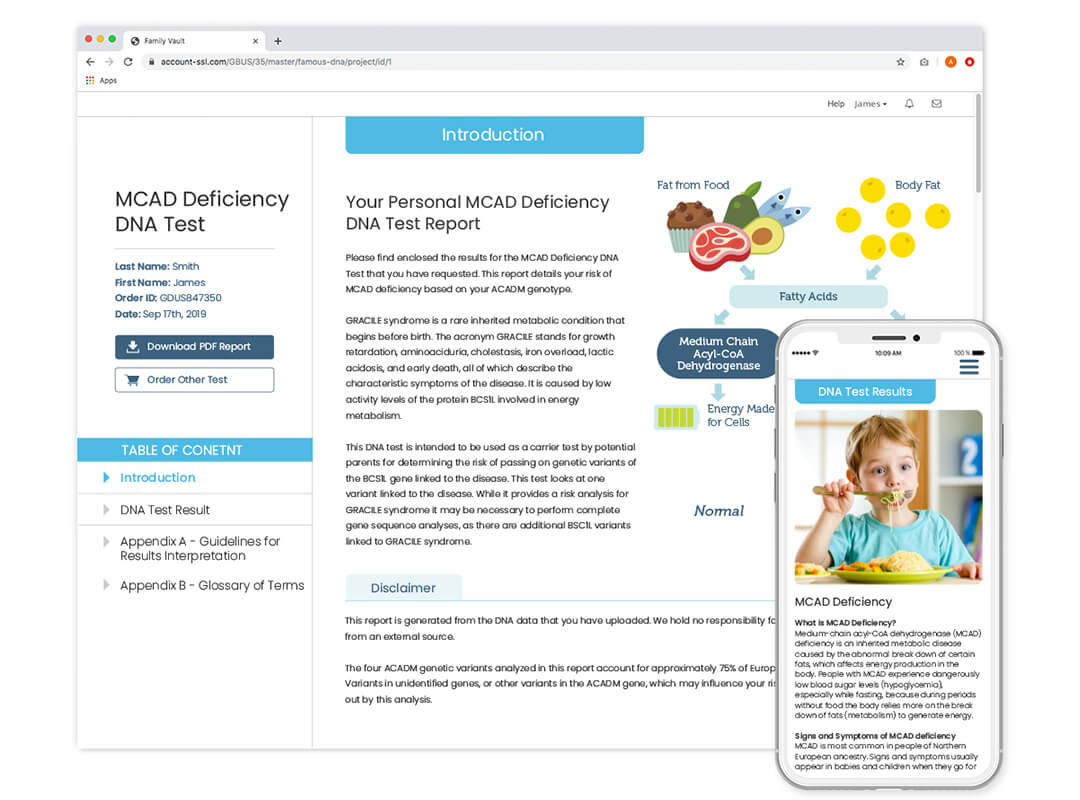
Task: Click the Normal result label
Action: click(718, 511)
